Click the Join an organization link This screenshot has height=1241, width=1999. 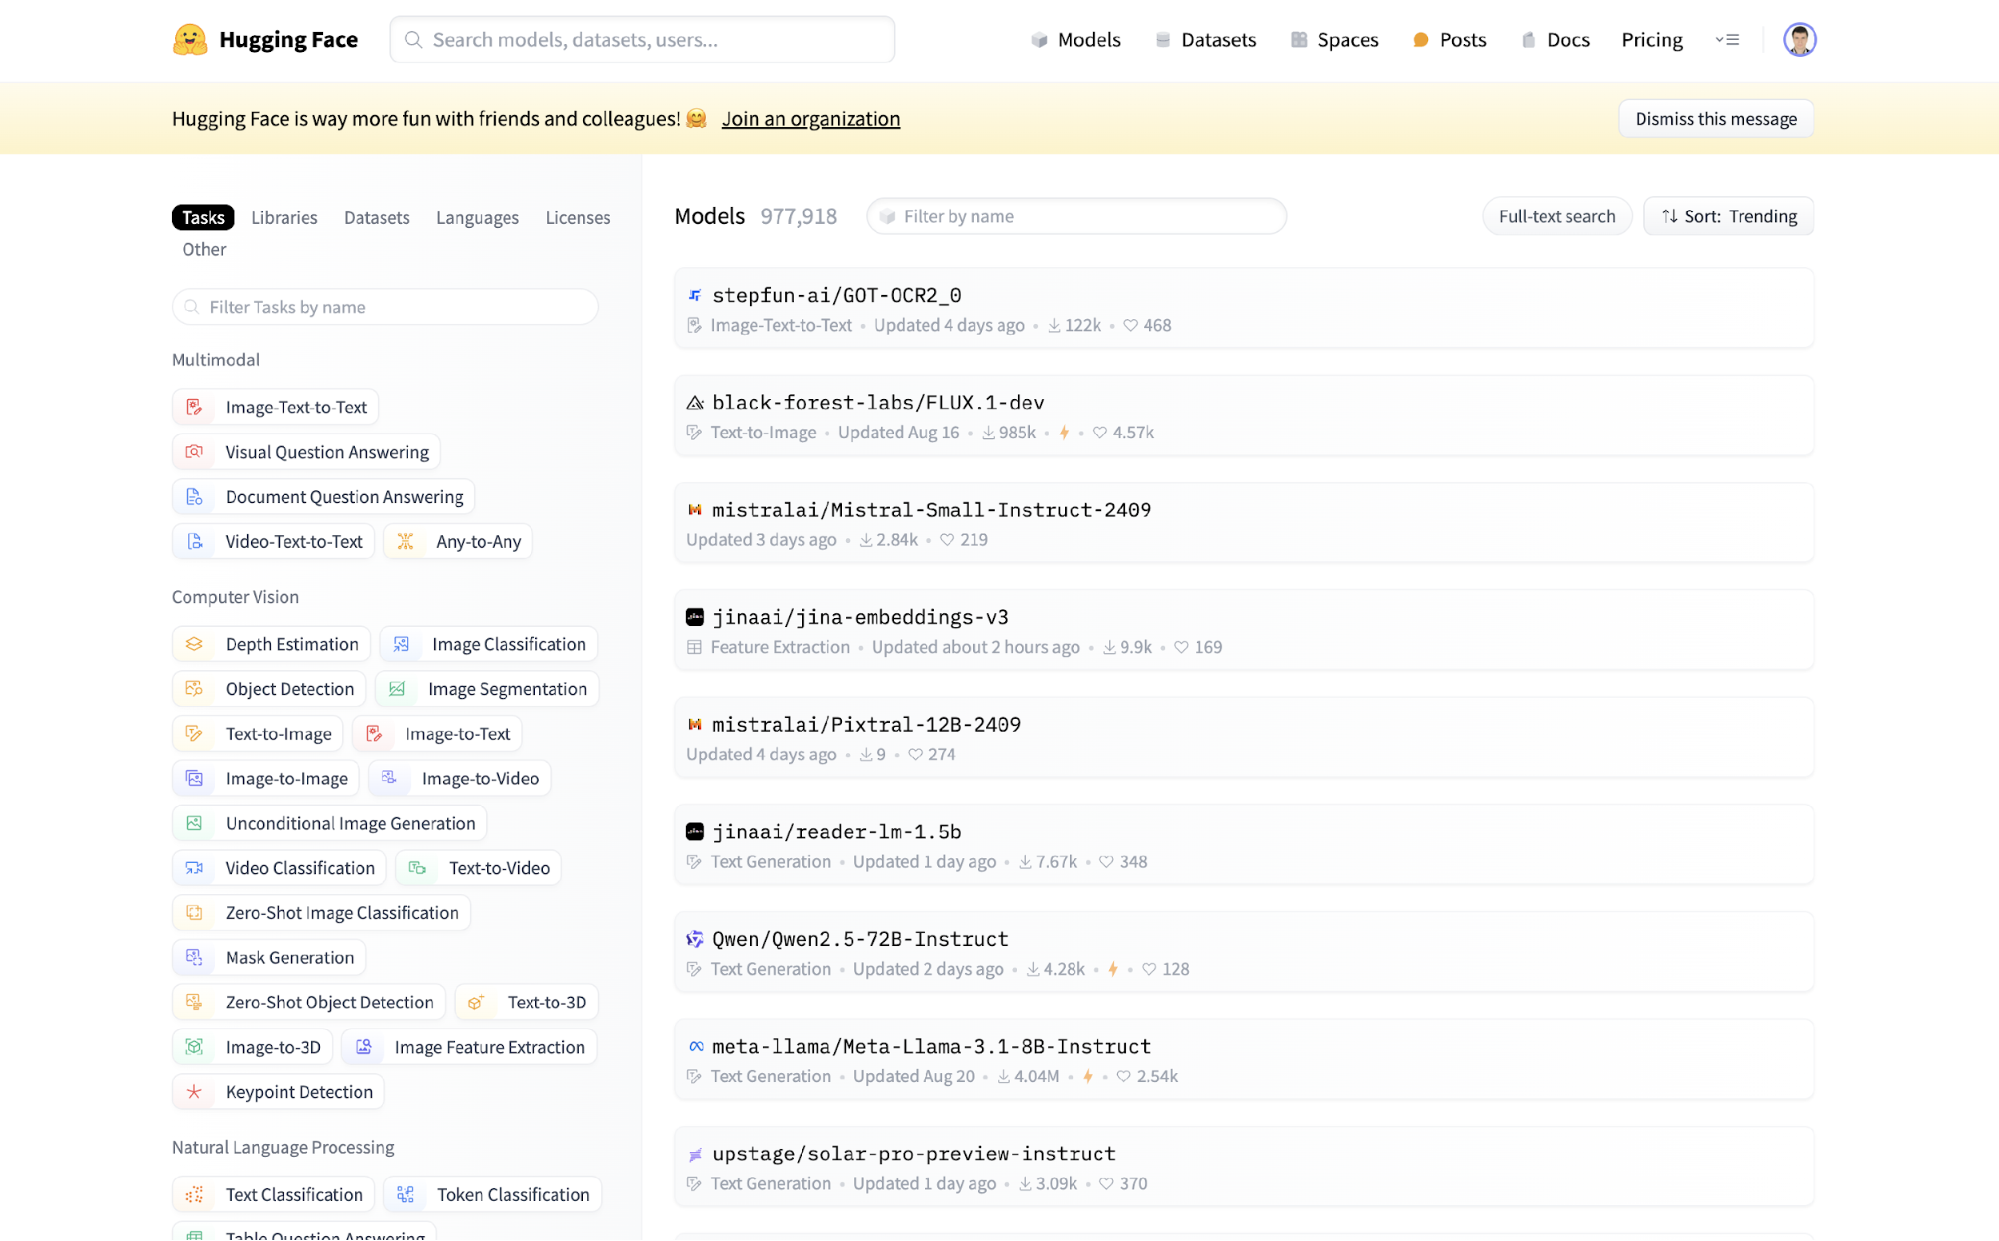811,119
